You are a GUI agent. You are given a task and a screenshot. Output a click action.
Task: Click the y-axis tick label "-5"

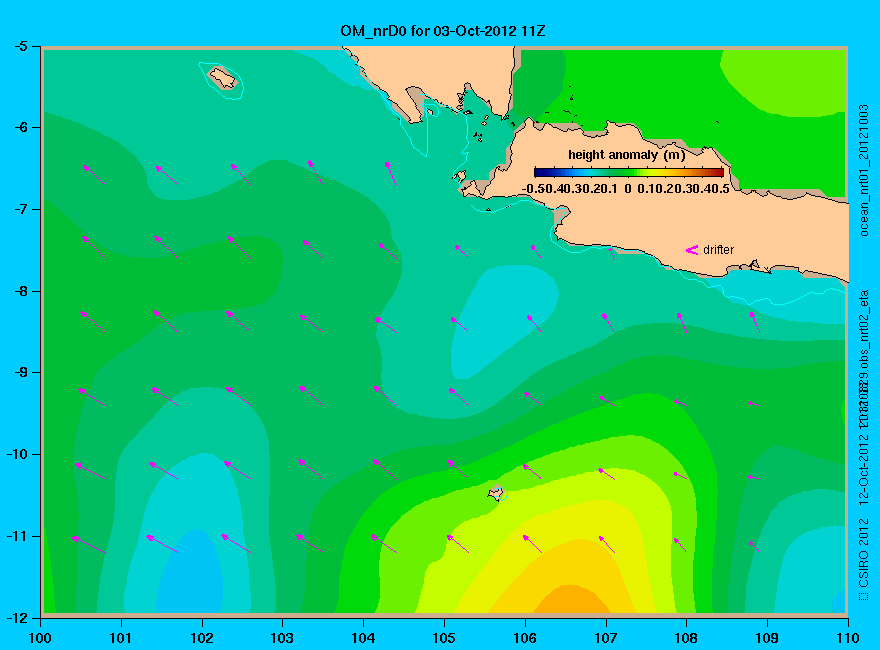coord(21,46)
